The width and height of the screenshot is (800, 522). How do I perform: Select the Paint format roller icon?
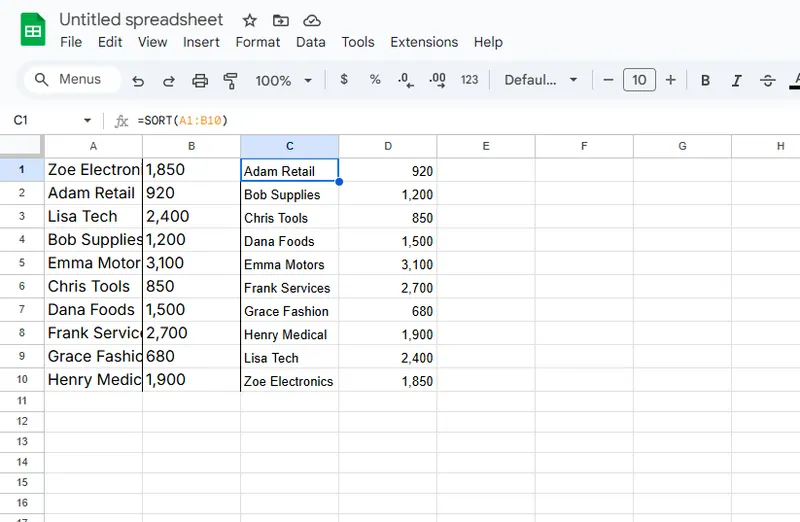[231, 80]
